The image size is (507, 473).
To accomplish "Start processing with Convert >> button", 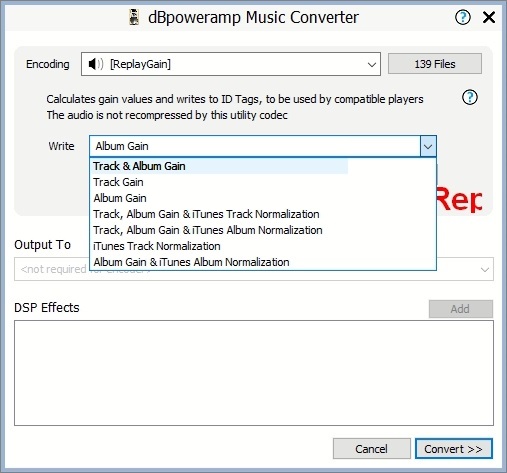I will pos(453,449).
